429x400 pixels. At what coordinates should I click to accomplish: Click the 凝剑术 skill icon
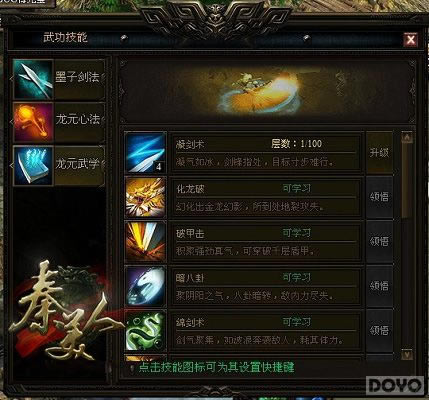click(146, 152)
